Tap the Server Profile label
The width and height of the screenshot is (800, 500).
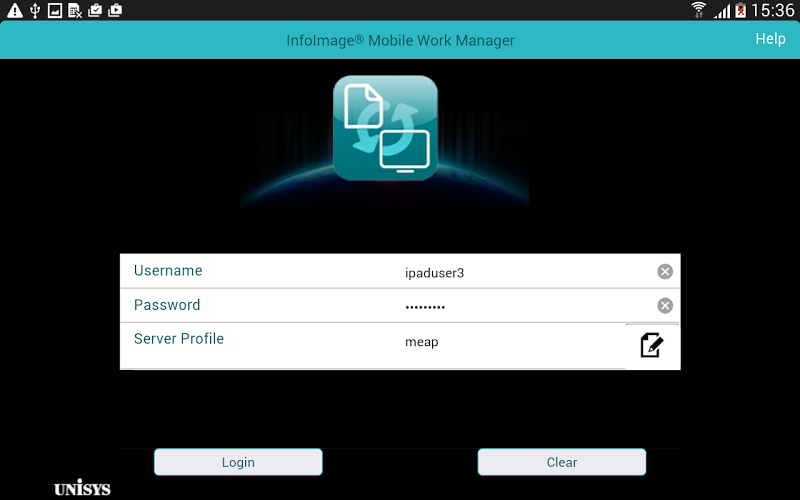(179, 339)
